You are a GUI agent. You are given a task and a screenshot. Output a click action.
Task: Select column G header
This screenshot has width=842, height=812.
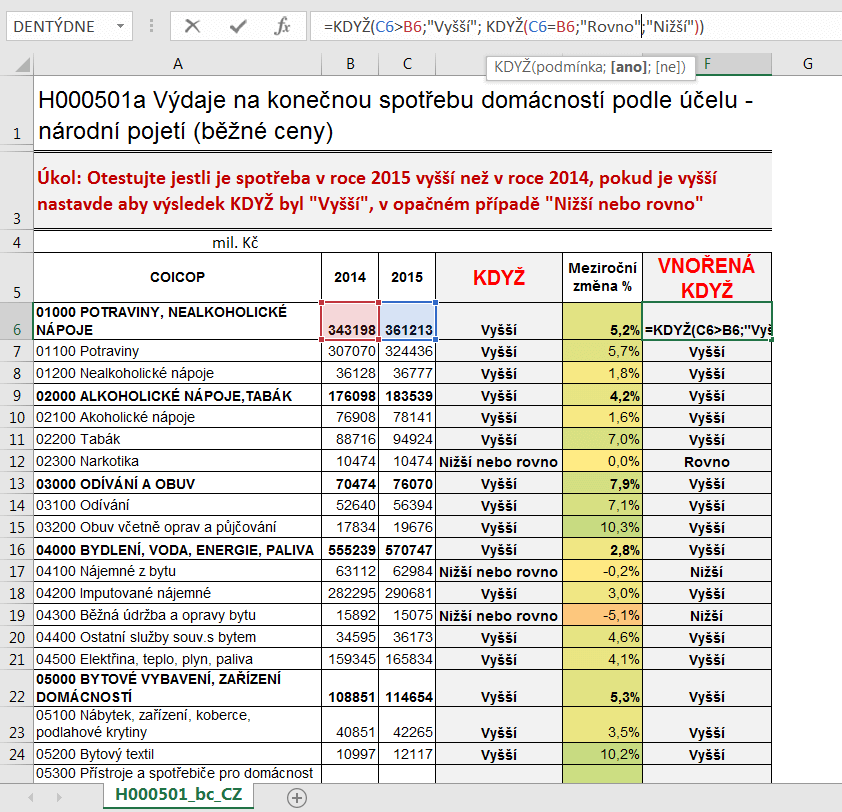806,64
